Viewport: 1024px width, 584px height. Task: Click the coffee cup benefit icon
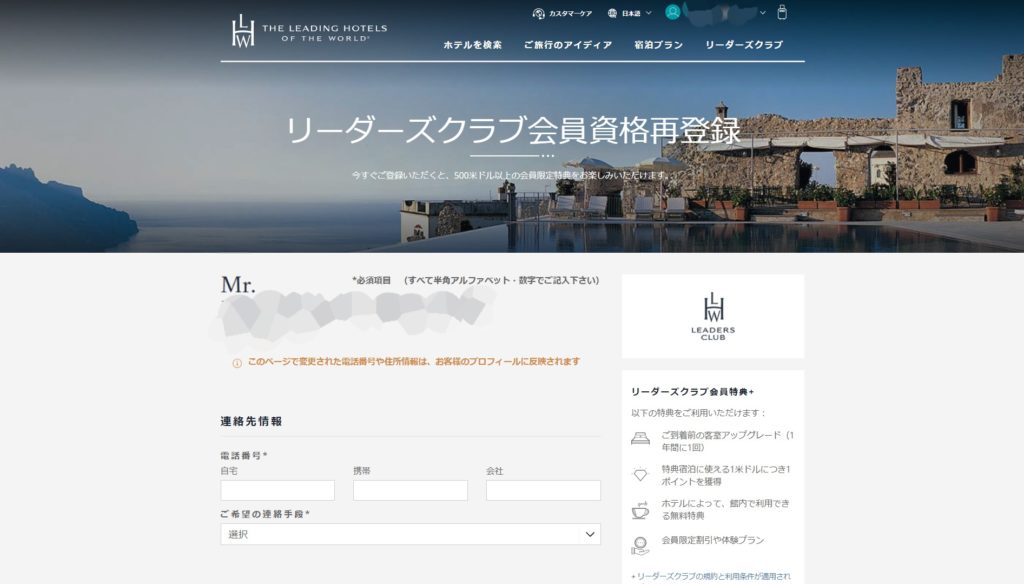[640, 510]
